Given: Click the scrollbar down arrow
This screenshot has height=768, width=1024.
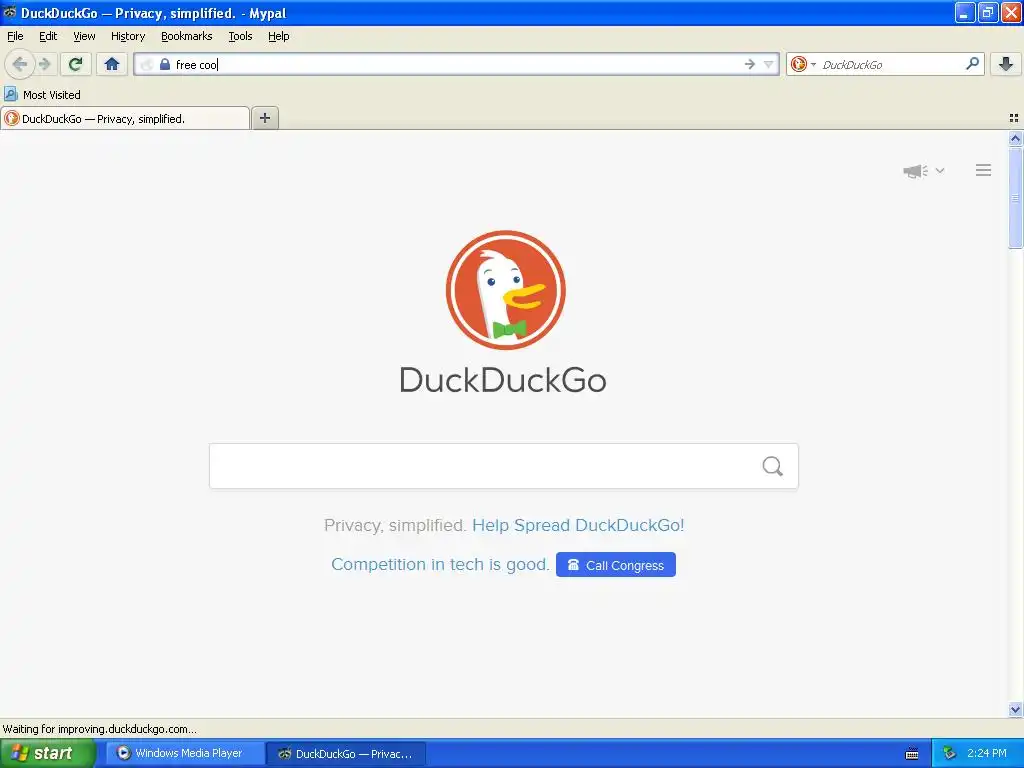Looking at the screenshot, I should click(x=1015, y=709).
